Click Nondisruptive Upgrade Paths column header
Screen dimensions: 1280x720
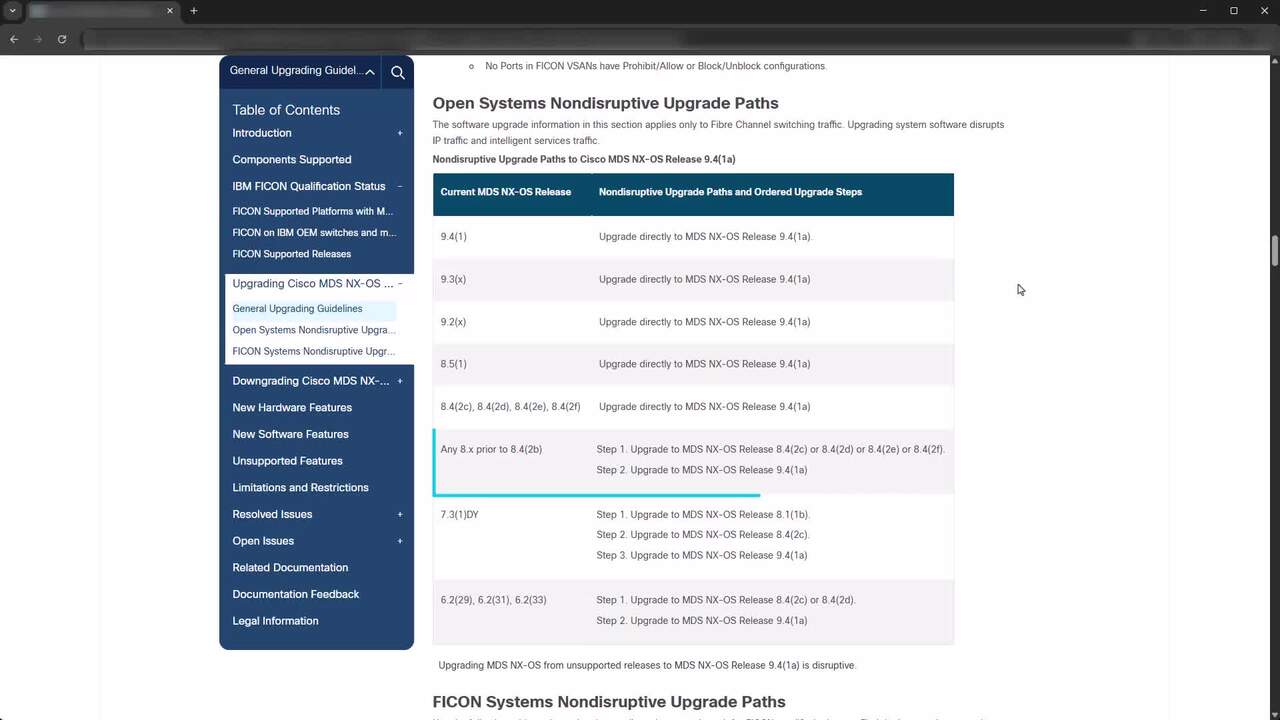tap(730, 192)
